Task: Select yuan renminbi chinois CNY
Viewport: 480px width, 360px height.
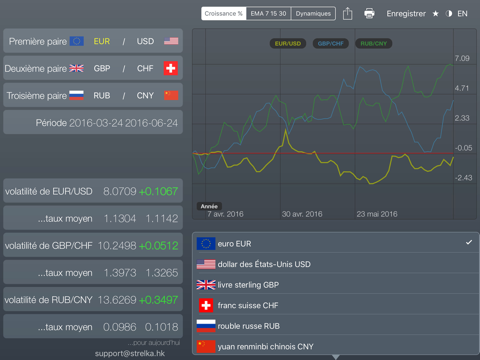Action: 336,346
